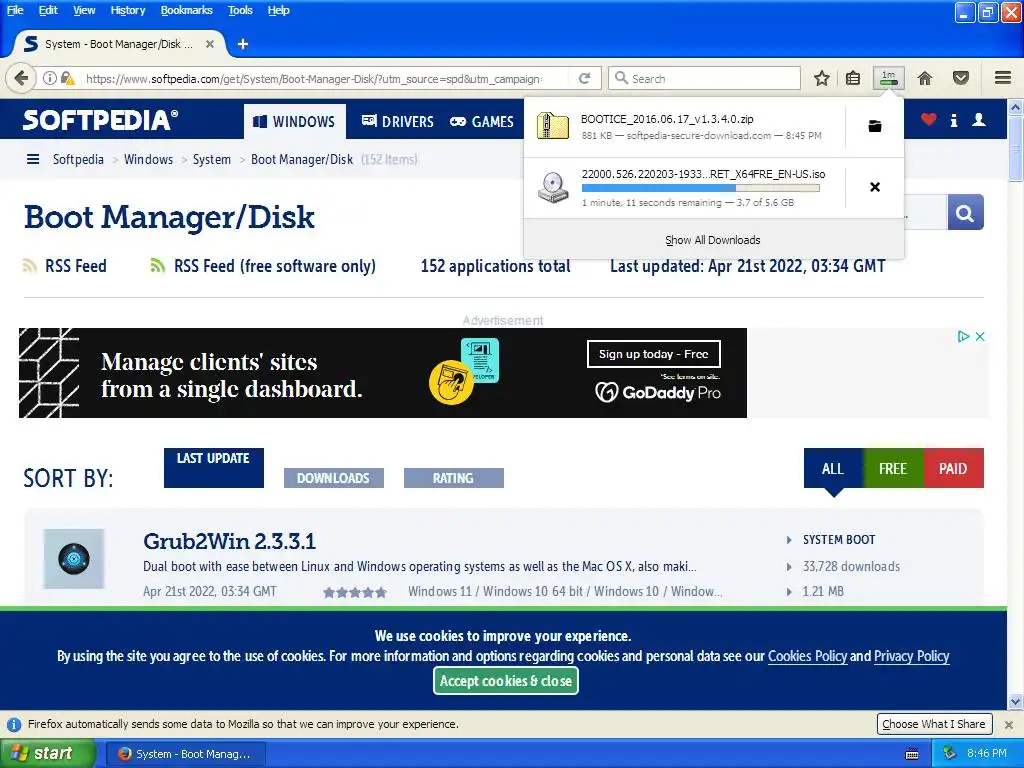1024x768 pixels.
Task: Reload the page with the refresh icon
Action: (584, 78)
